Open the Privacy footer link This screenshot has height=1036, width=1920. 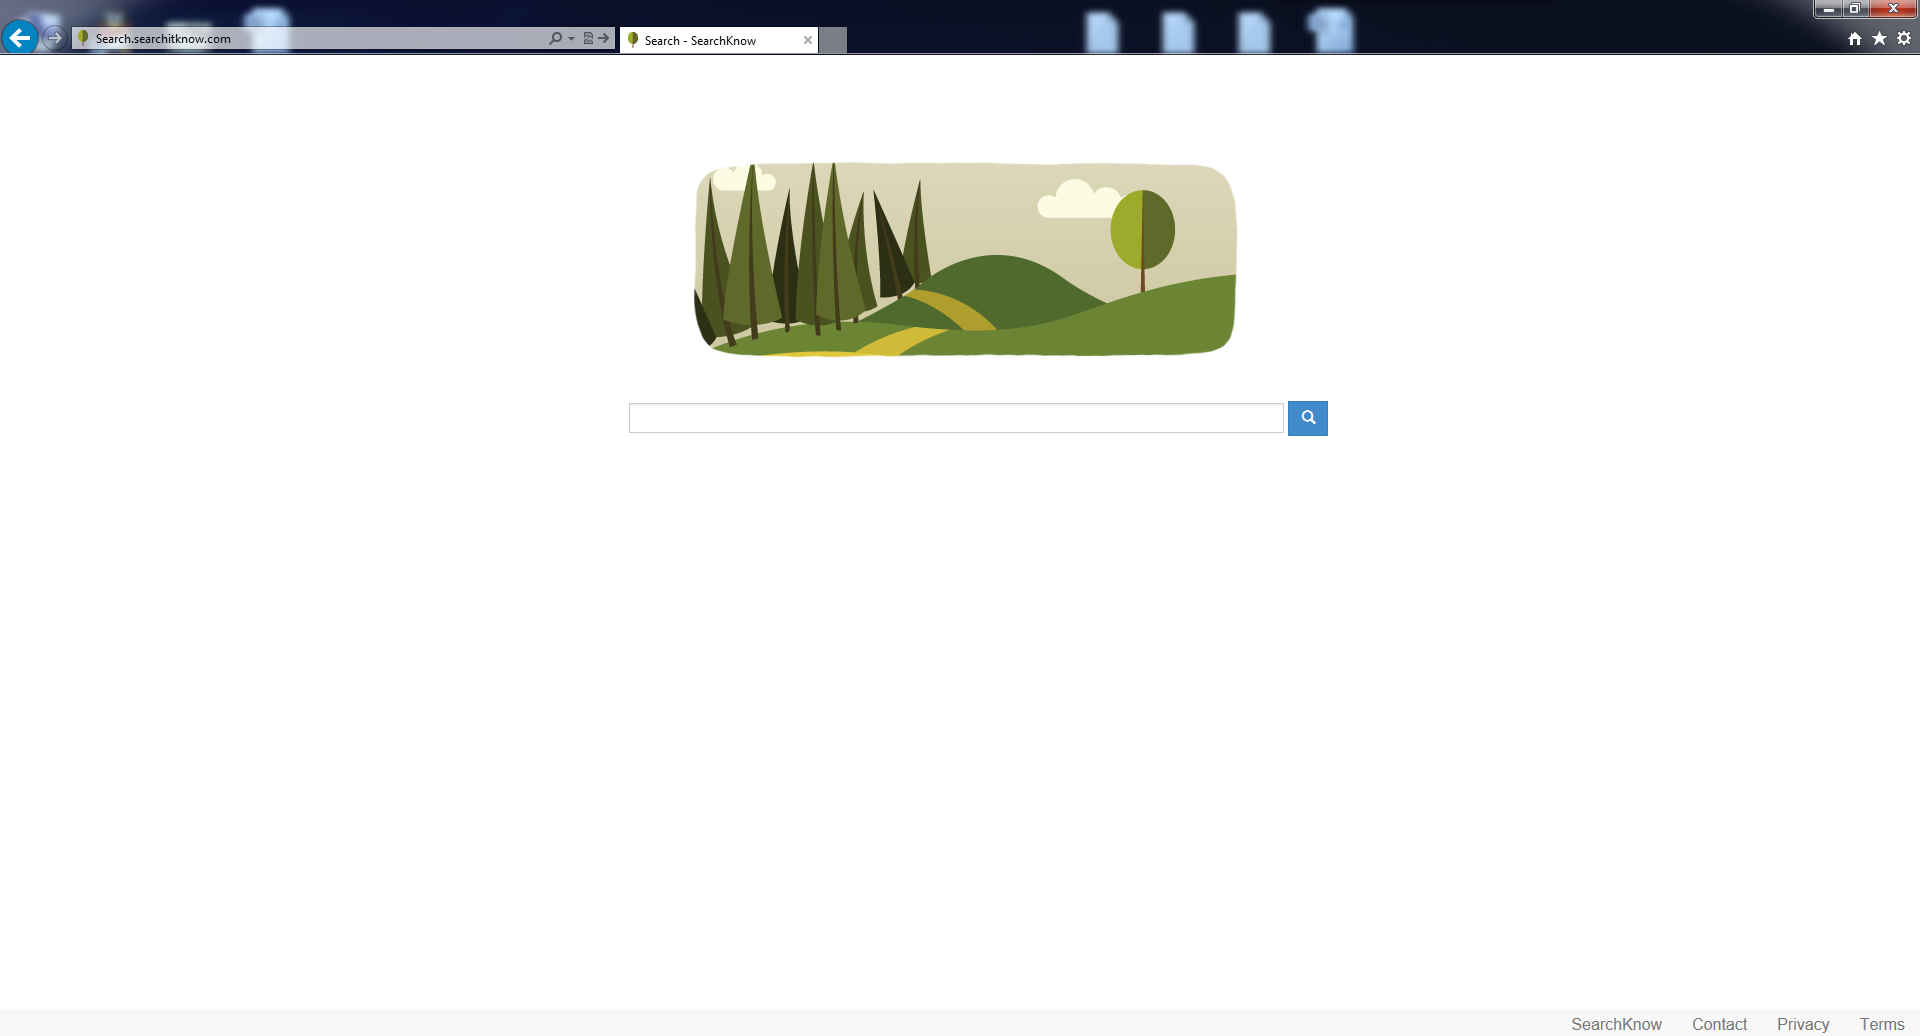pos(1803,1024)
